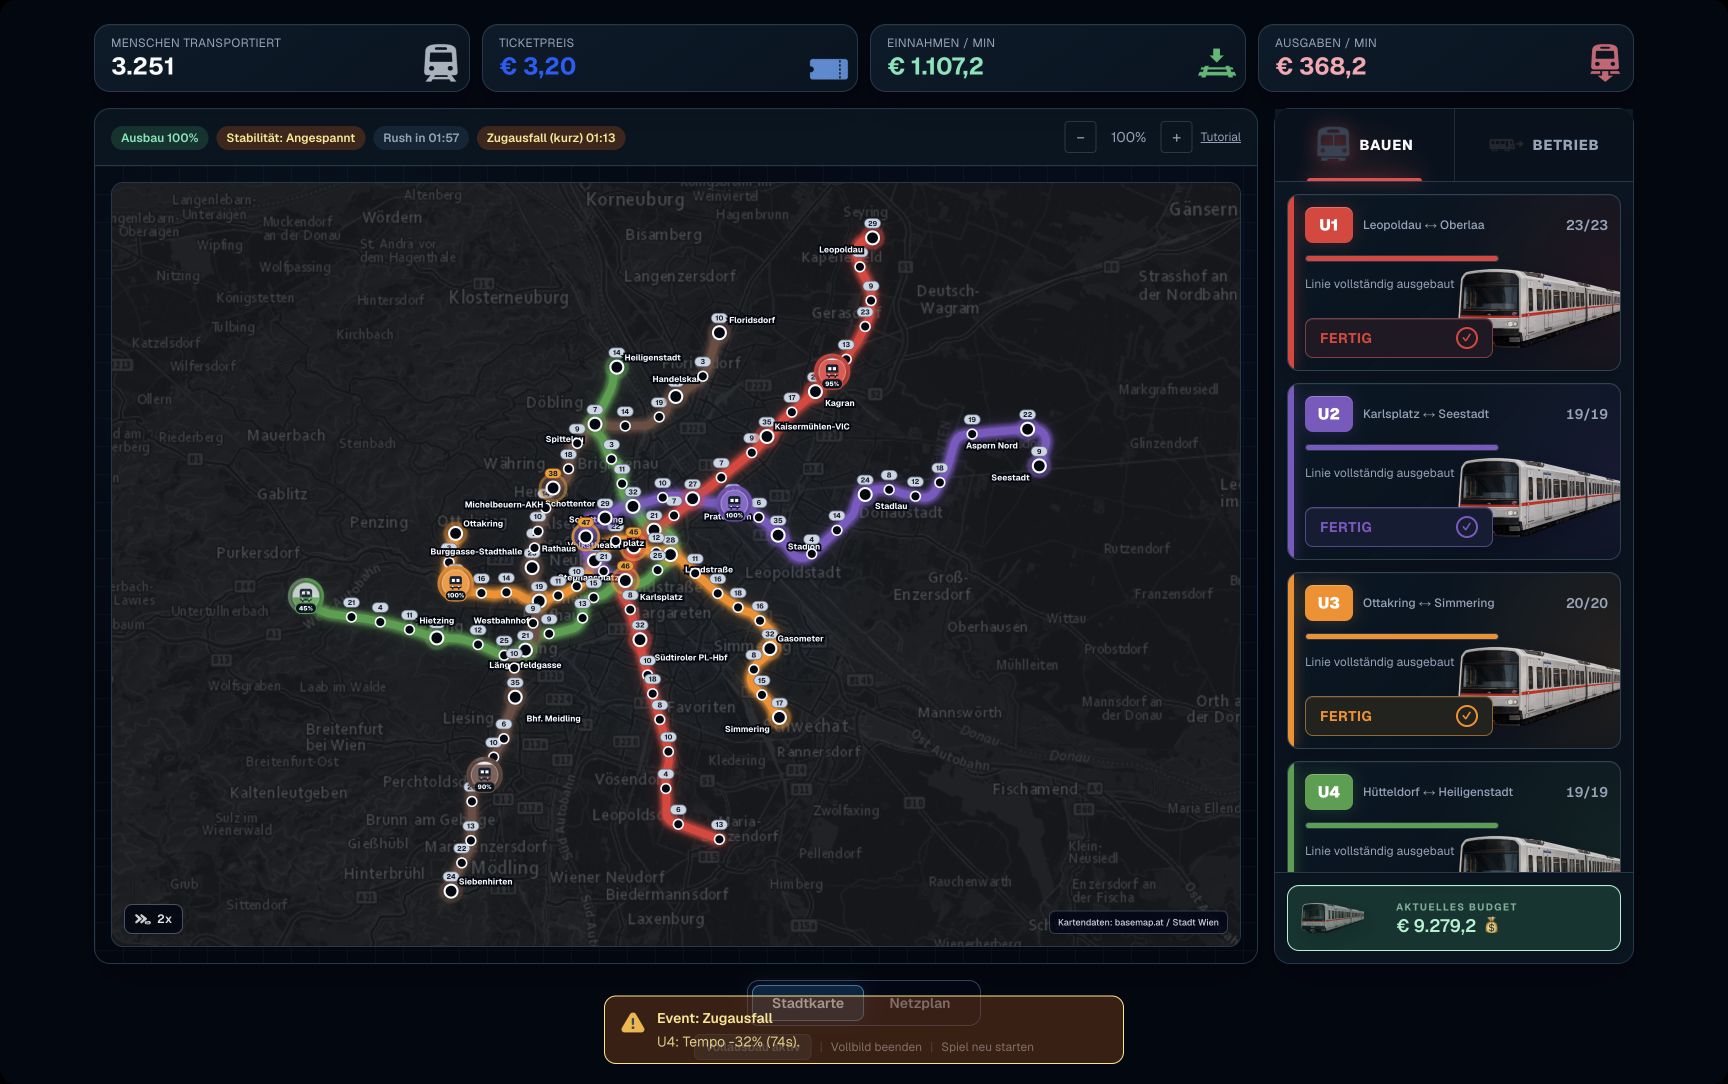Image resolution: width=1728 pixels, height=1084 pixels.
Task: Click the U2 train thumbnail image
Action: point(1540,496)
